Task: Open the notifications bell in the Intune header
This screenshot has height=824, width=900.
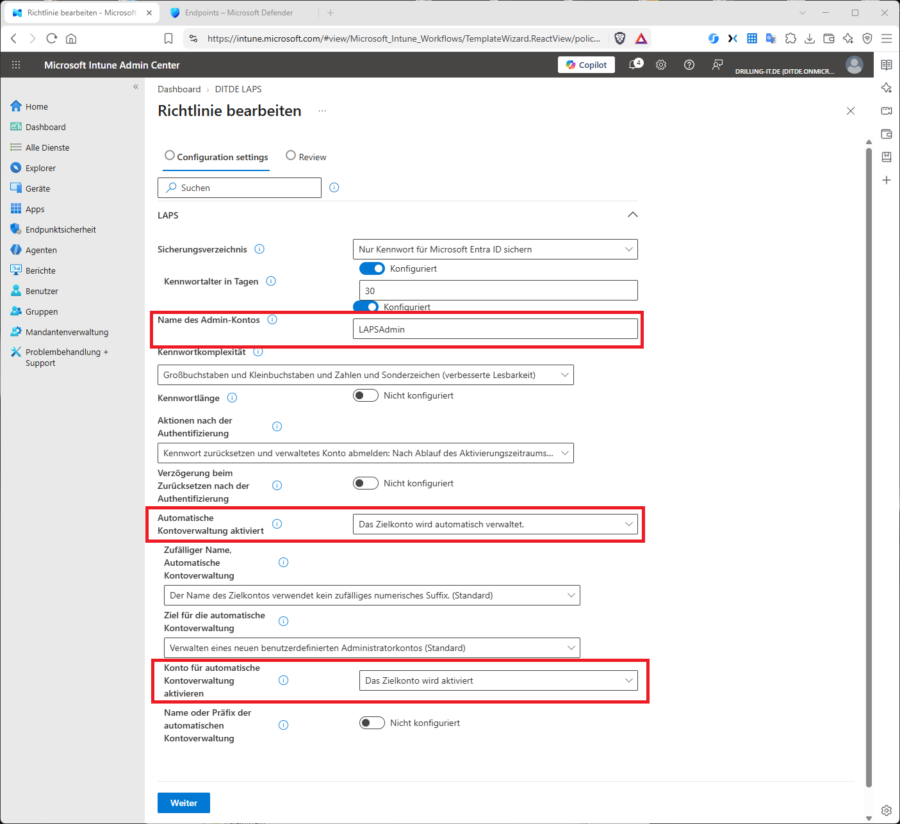Action: tap(635, 65)
